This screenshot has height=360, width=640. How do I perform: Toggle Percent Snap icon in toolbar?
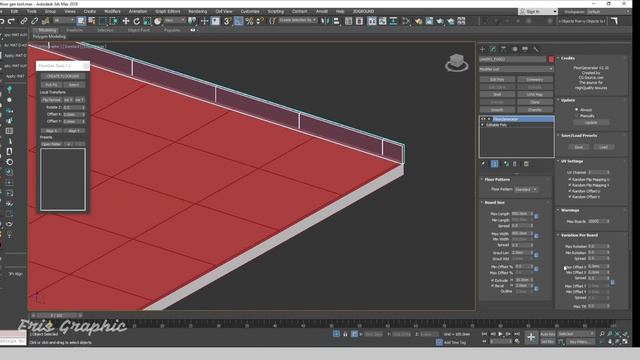click(249, 21)
